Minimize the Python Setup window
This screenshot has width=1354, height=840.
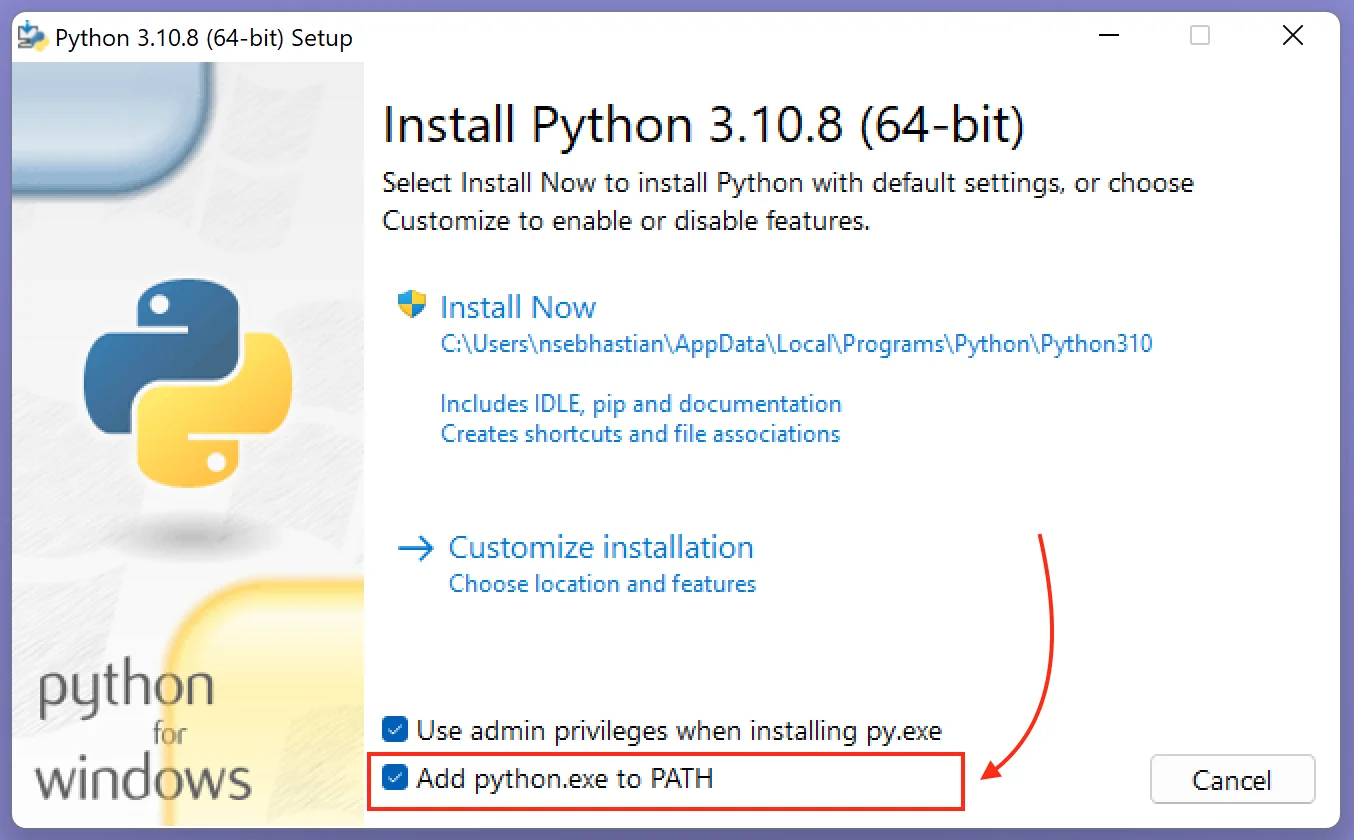pyautogui.click(x=1107, y=37)
